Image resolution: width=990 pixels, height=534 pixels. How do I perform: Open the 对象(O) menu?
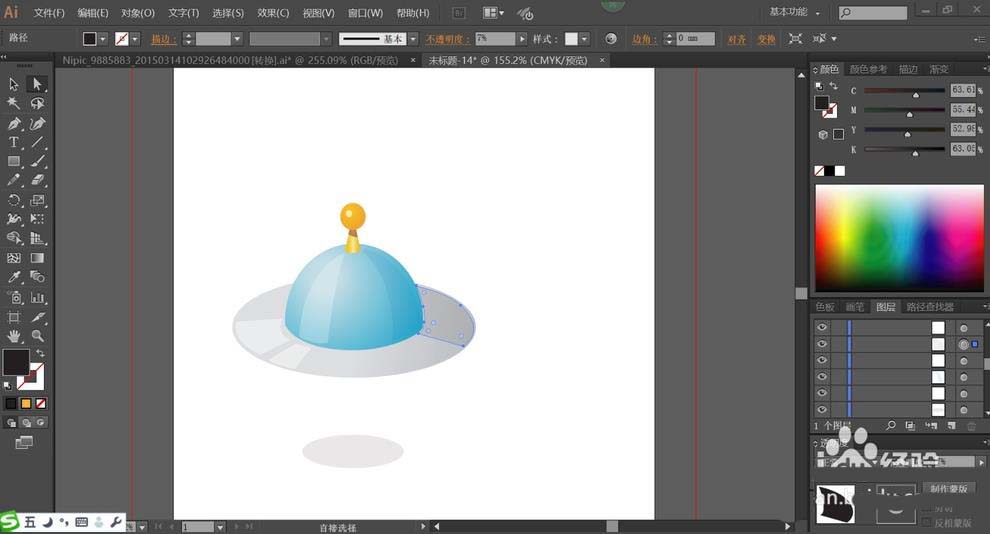(x=138, y=13)
